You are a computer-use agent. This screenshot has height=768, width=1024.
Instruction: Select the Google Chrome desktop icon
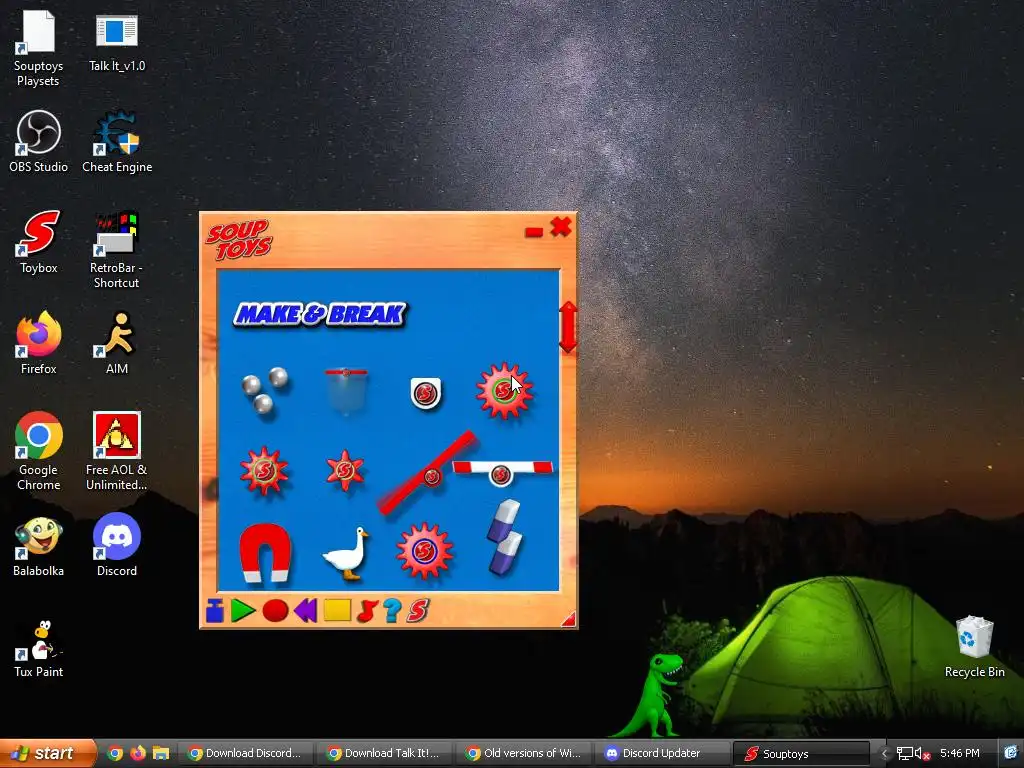[x=39, y=451]
